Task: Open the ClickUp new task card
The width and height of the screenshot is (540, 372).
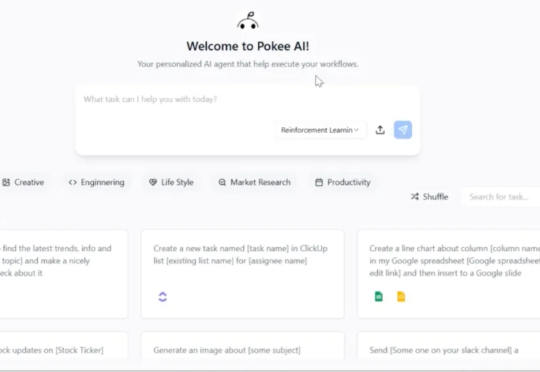Action: (x=242, y=274)
